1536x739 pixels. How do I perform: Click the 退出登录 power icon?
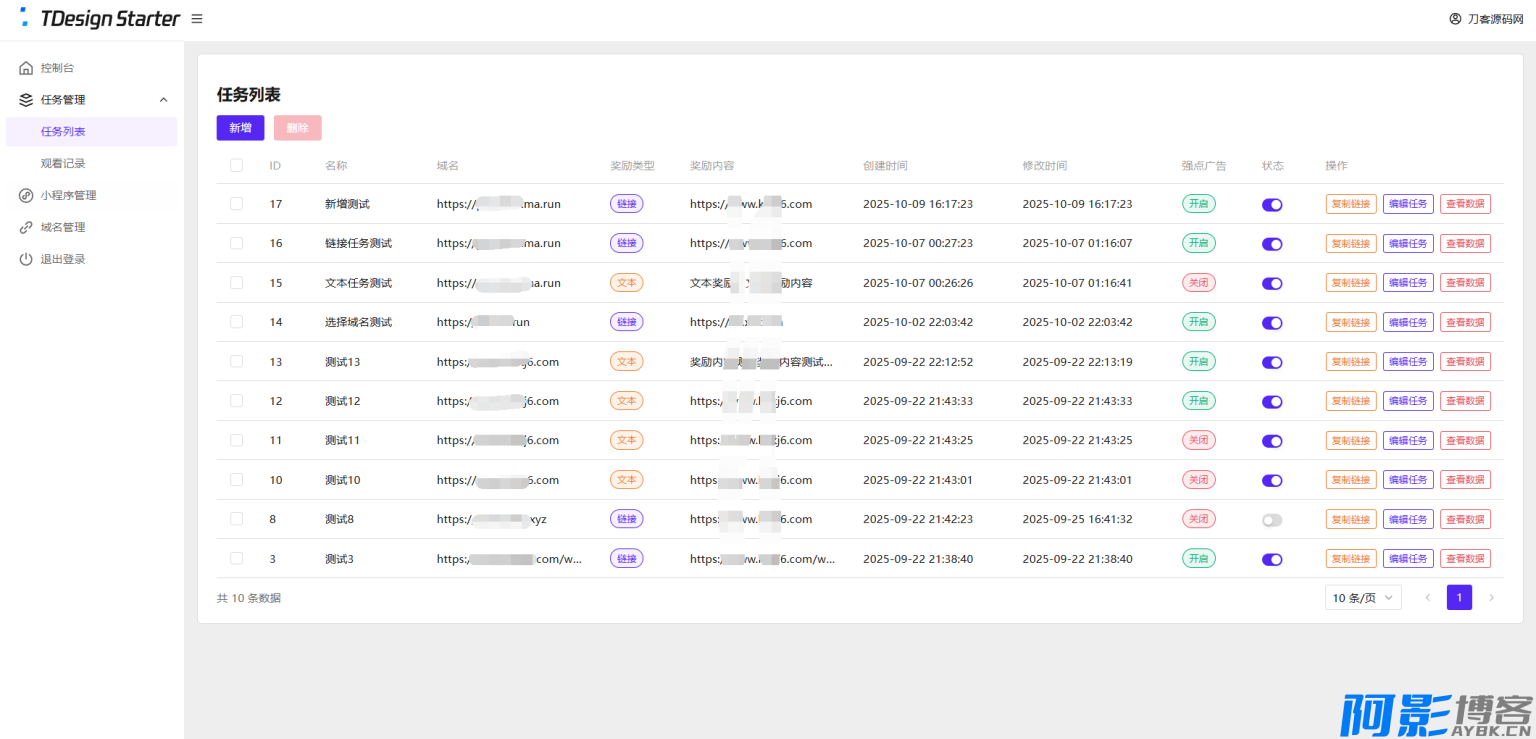coord(26,259)
